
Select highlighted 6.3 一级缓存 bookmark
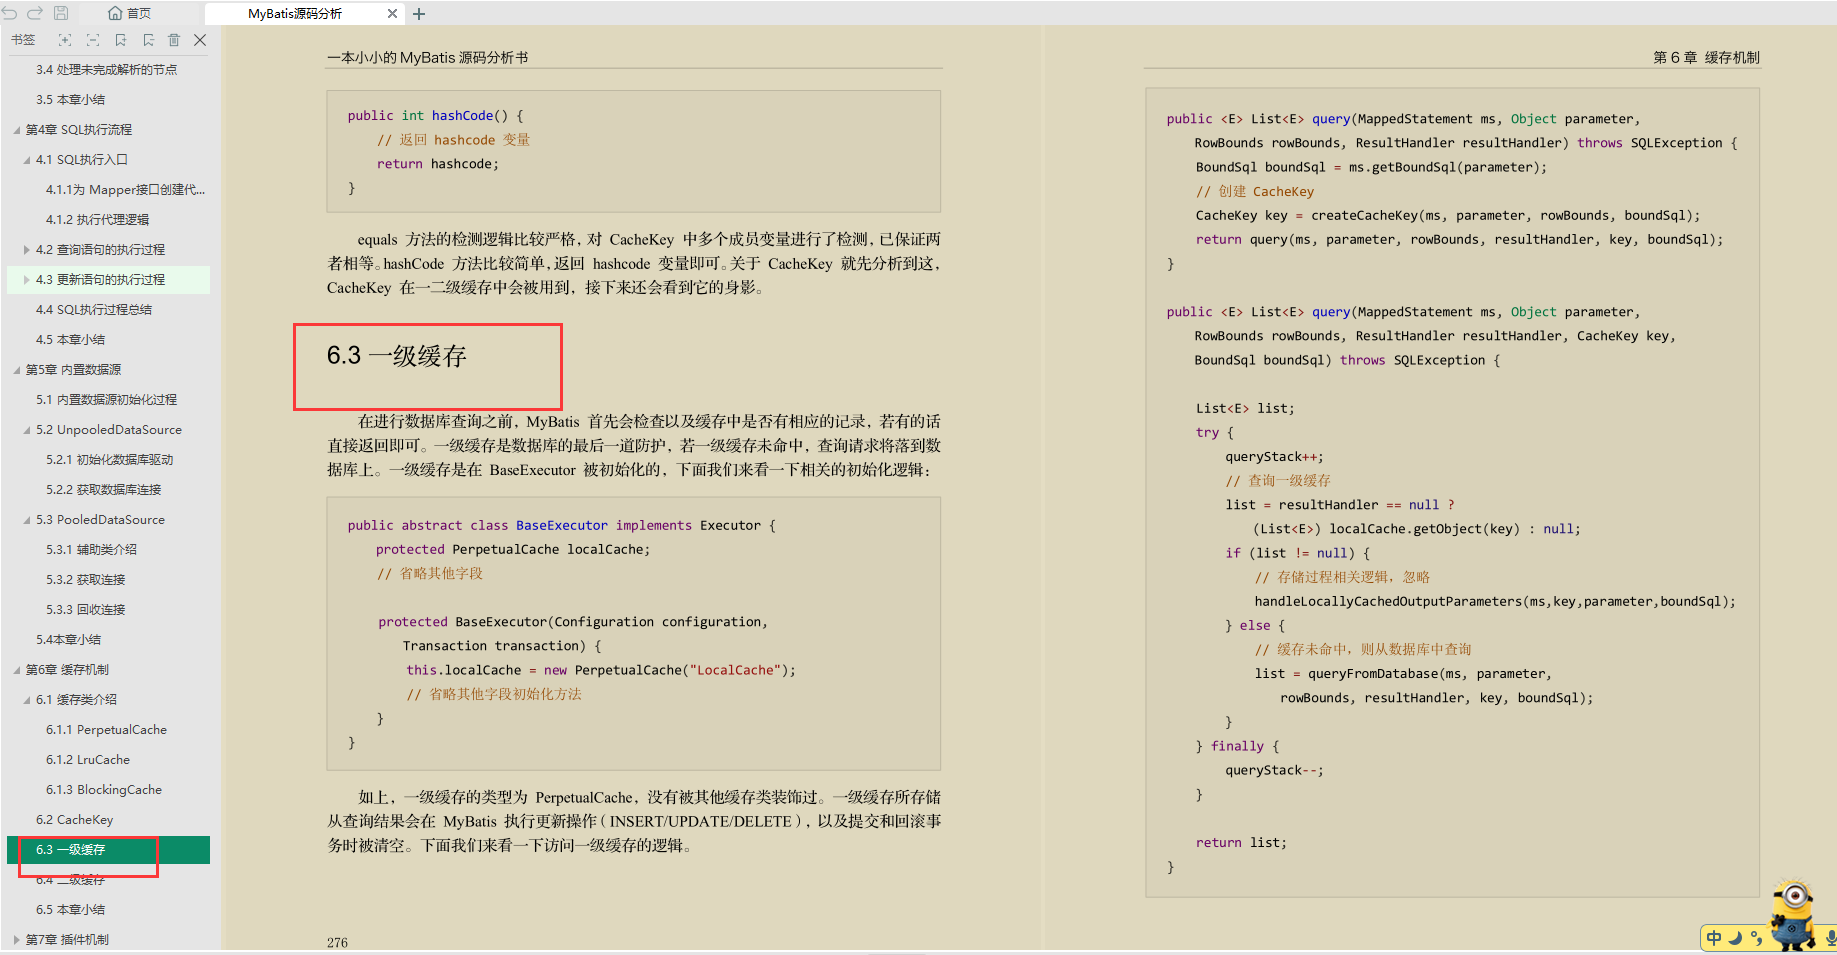point(108,850)
